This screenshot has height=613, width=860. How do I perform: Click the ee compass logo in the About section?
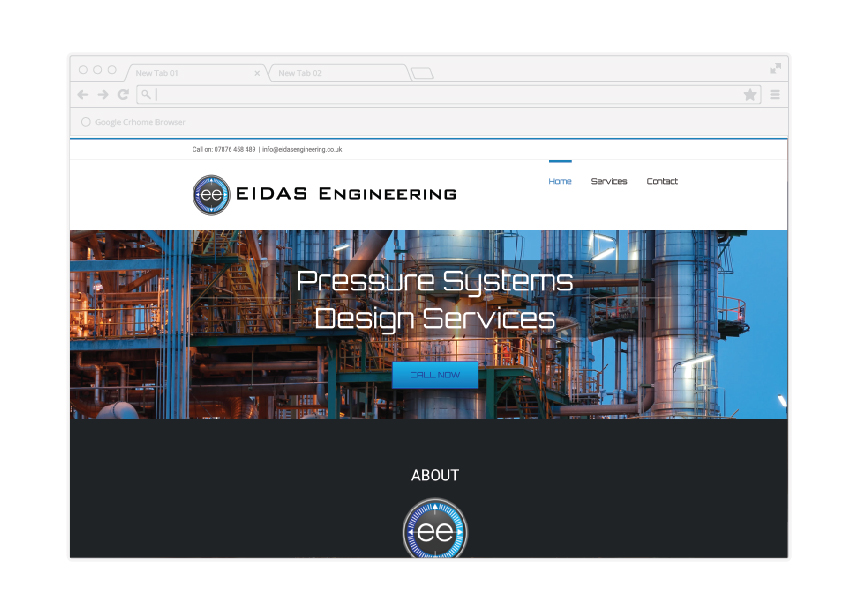(x=434, y=530)
